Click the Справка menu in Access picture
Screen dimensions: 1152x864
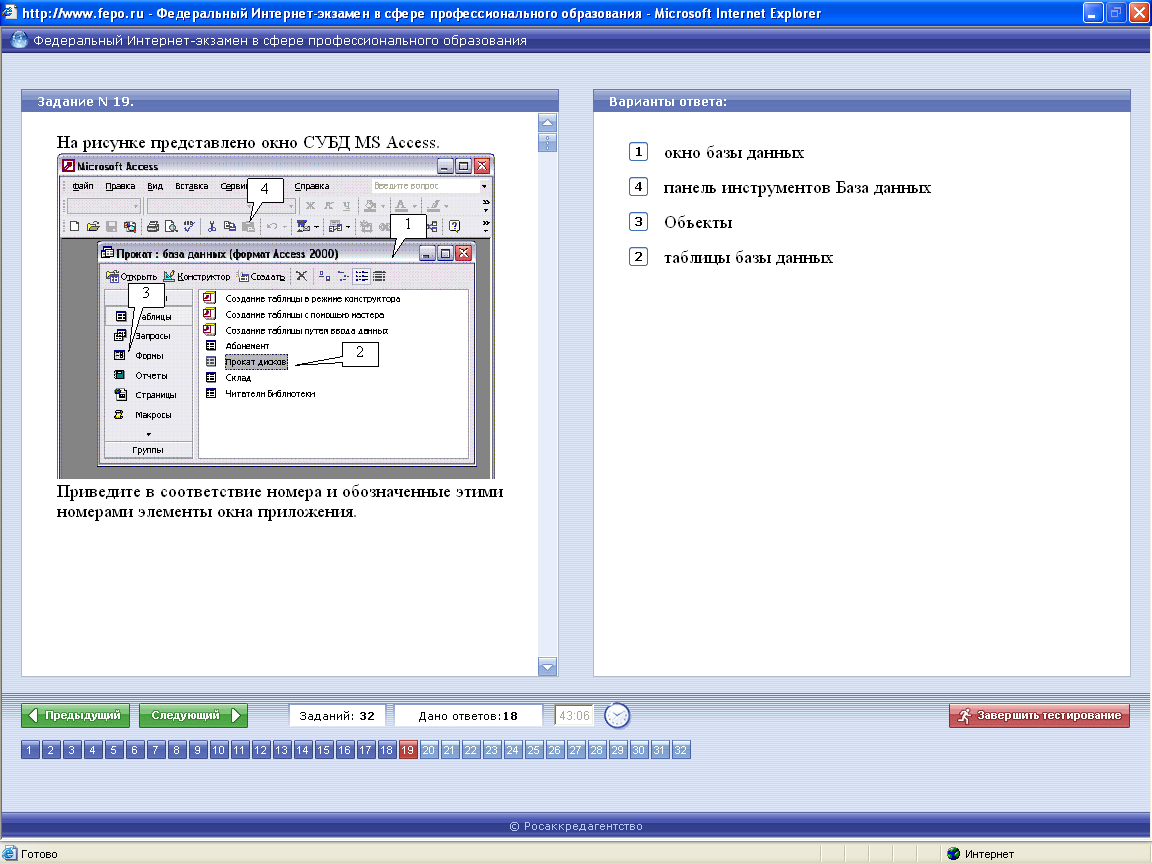(312, 186)
